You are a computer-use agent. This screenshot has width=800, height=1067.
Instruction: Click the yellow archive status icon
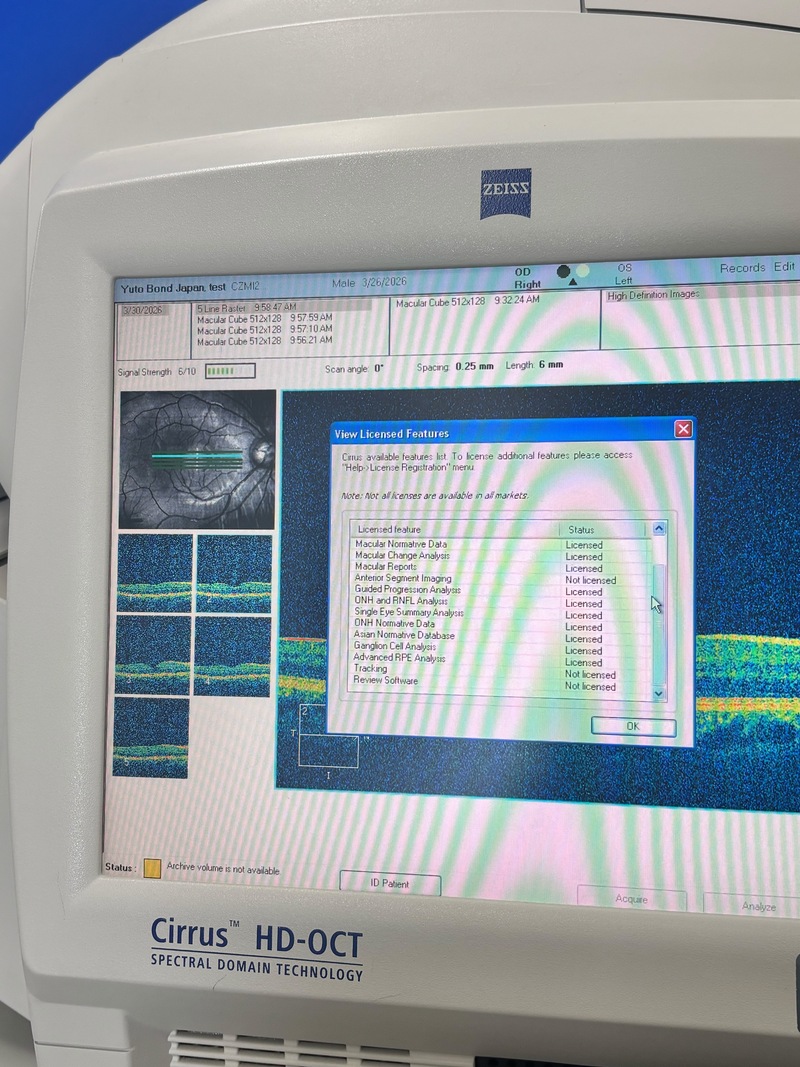pyautogui.click(x=152, y=868)
